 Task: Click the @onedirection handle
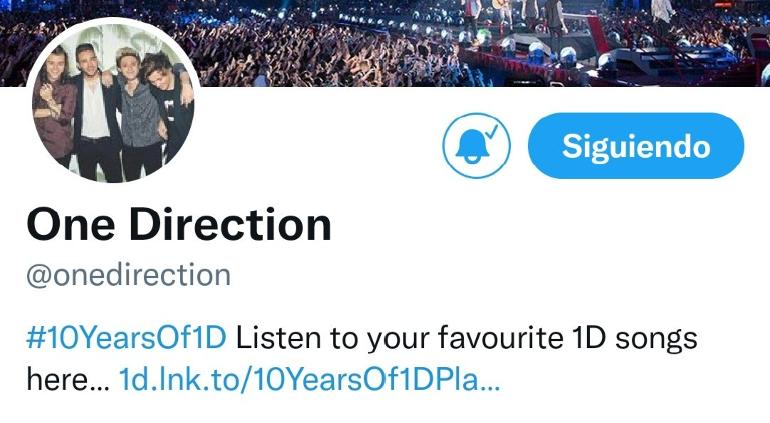[129, 275]
